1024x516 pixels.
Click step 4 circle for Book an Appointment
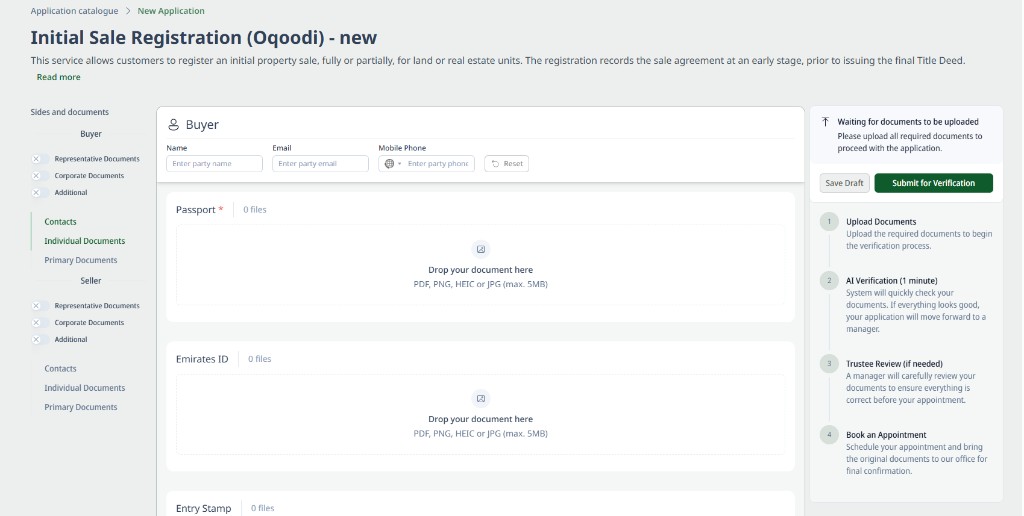(829, 435)
